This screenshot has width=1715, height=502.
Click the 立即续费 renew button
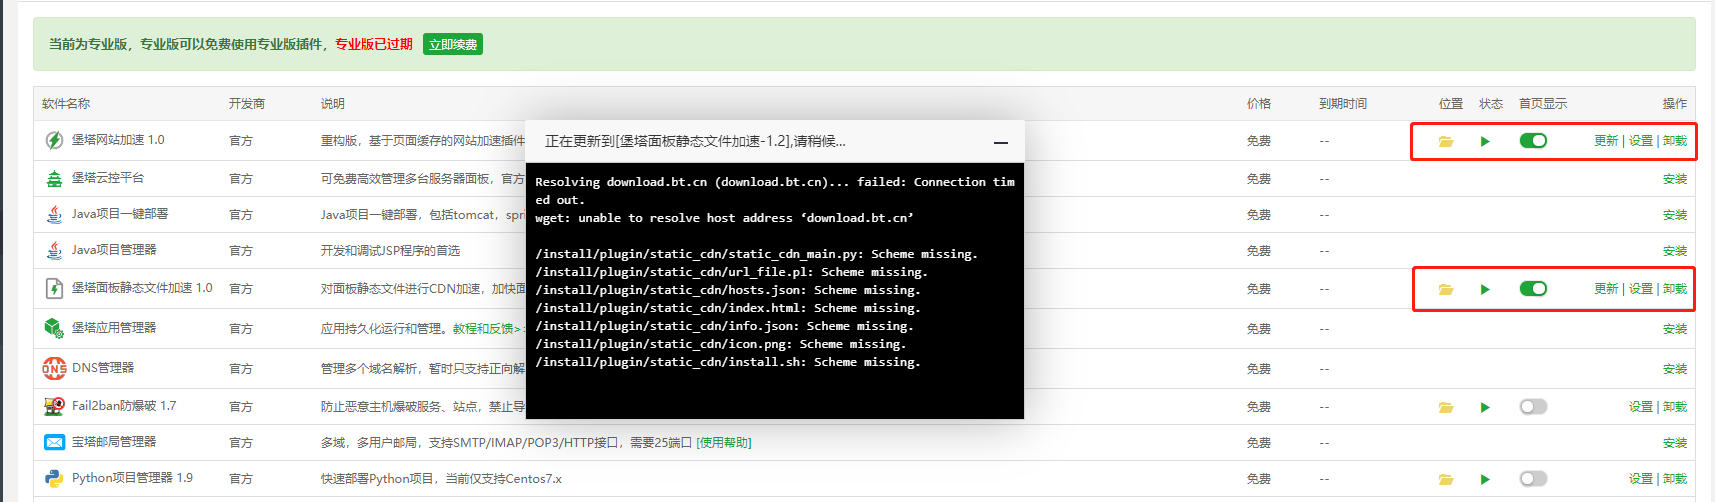click(453, 44)
